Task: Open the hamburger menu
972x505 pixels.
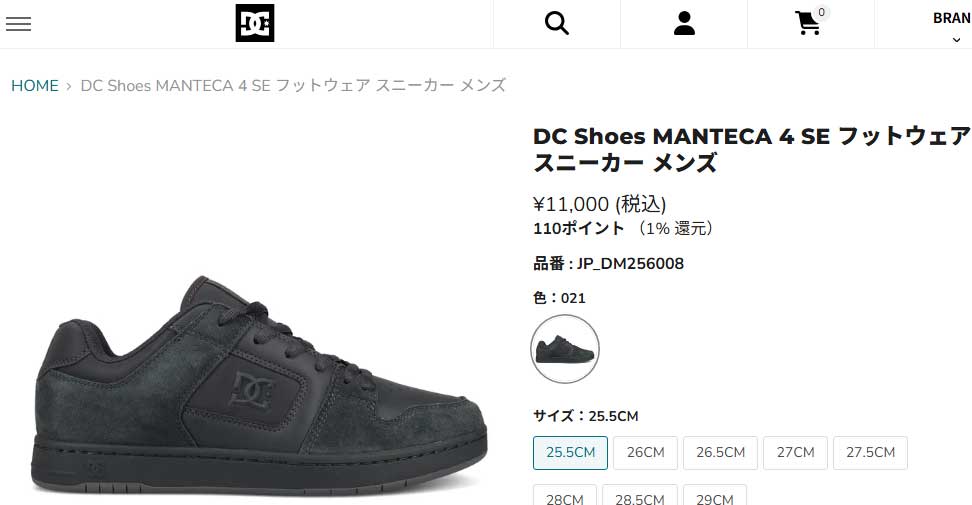Action: [18, 24]
